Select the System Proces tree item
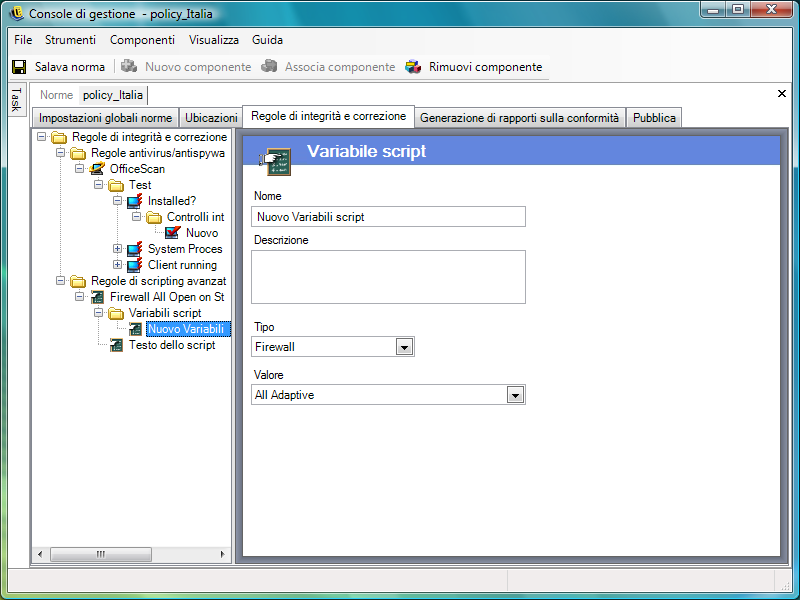800x600 pixels. tap(185, 249)
